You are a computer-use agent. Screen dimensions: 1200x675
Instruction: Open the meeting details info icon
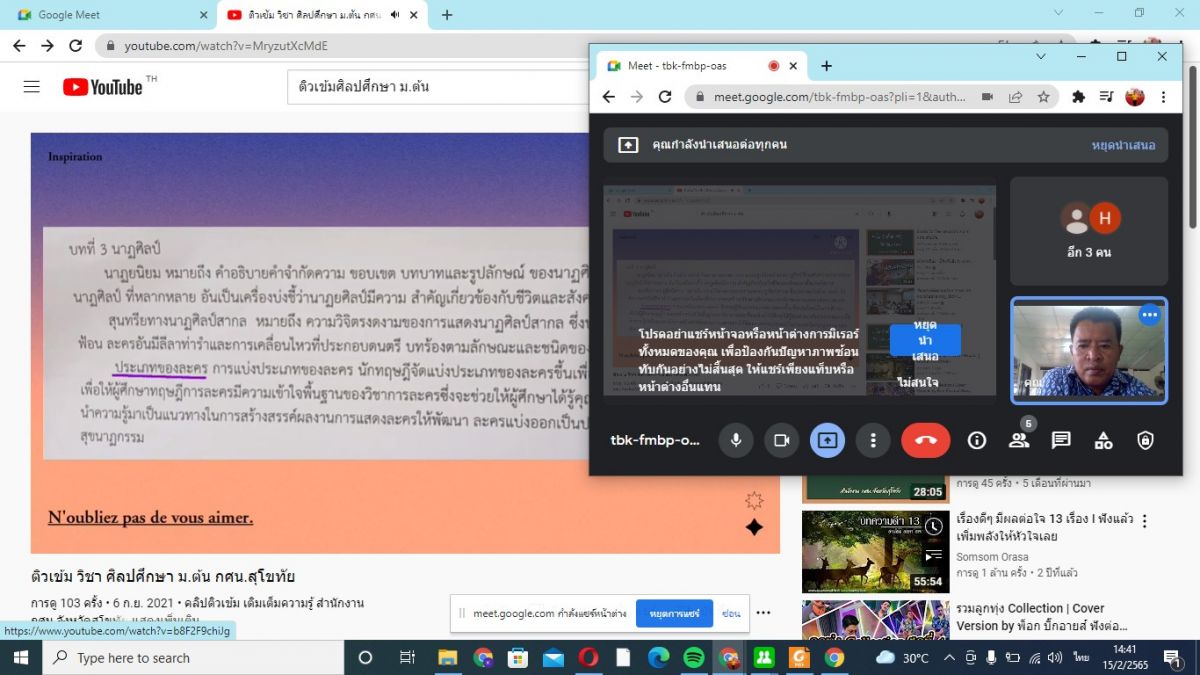[977, 440]
